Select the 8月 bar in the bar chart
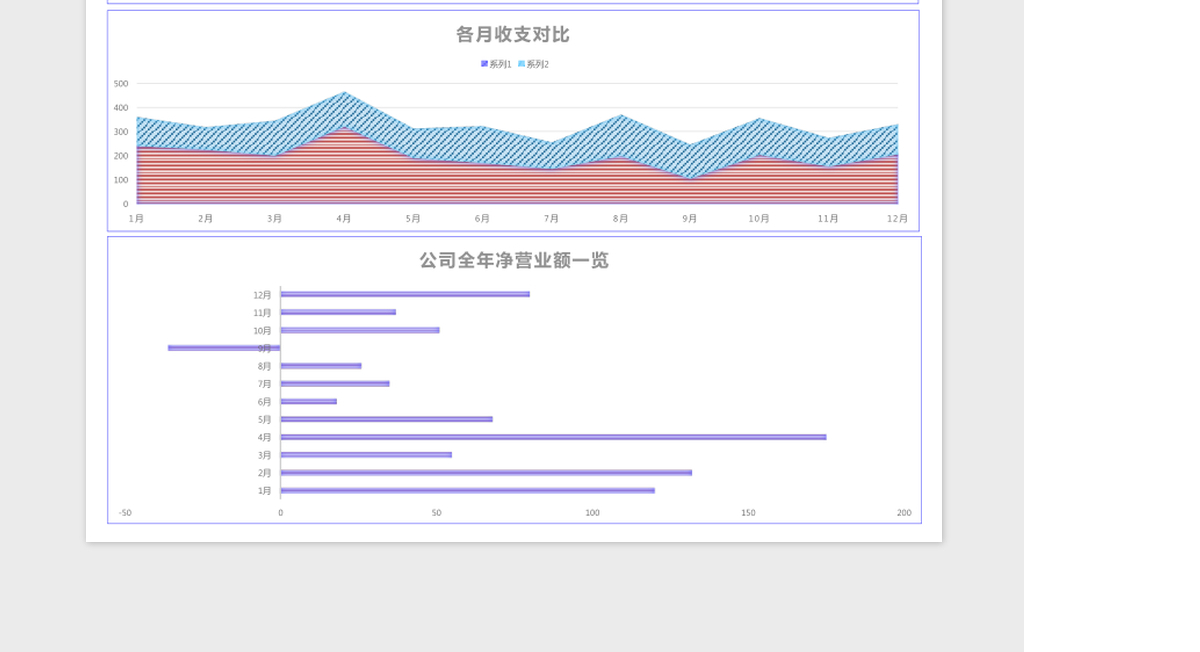Screen dimensions: 1200x652 point(321,366)
